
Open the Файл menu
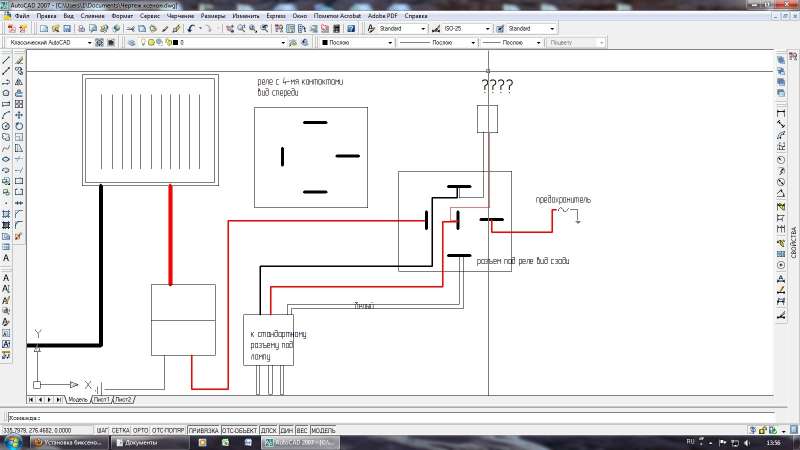tap(22, 16)
